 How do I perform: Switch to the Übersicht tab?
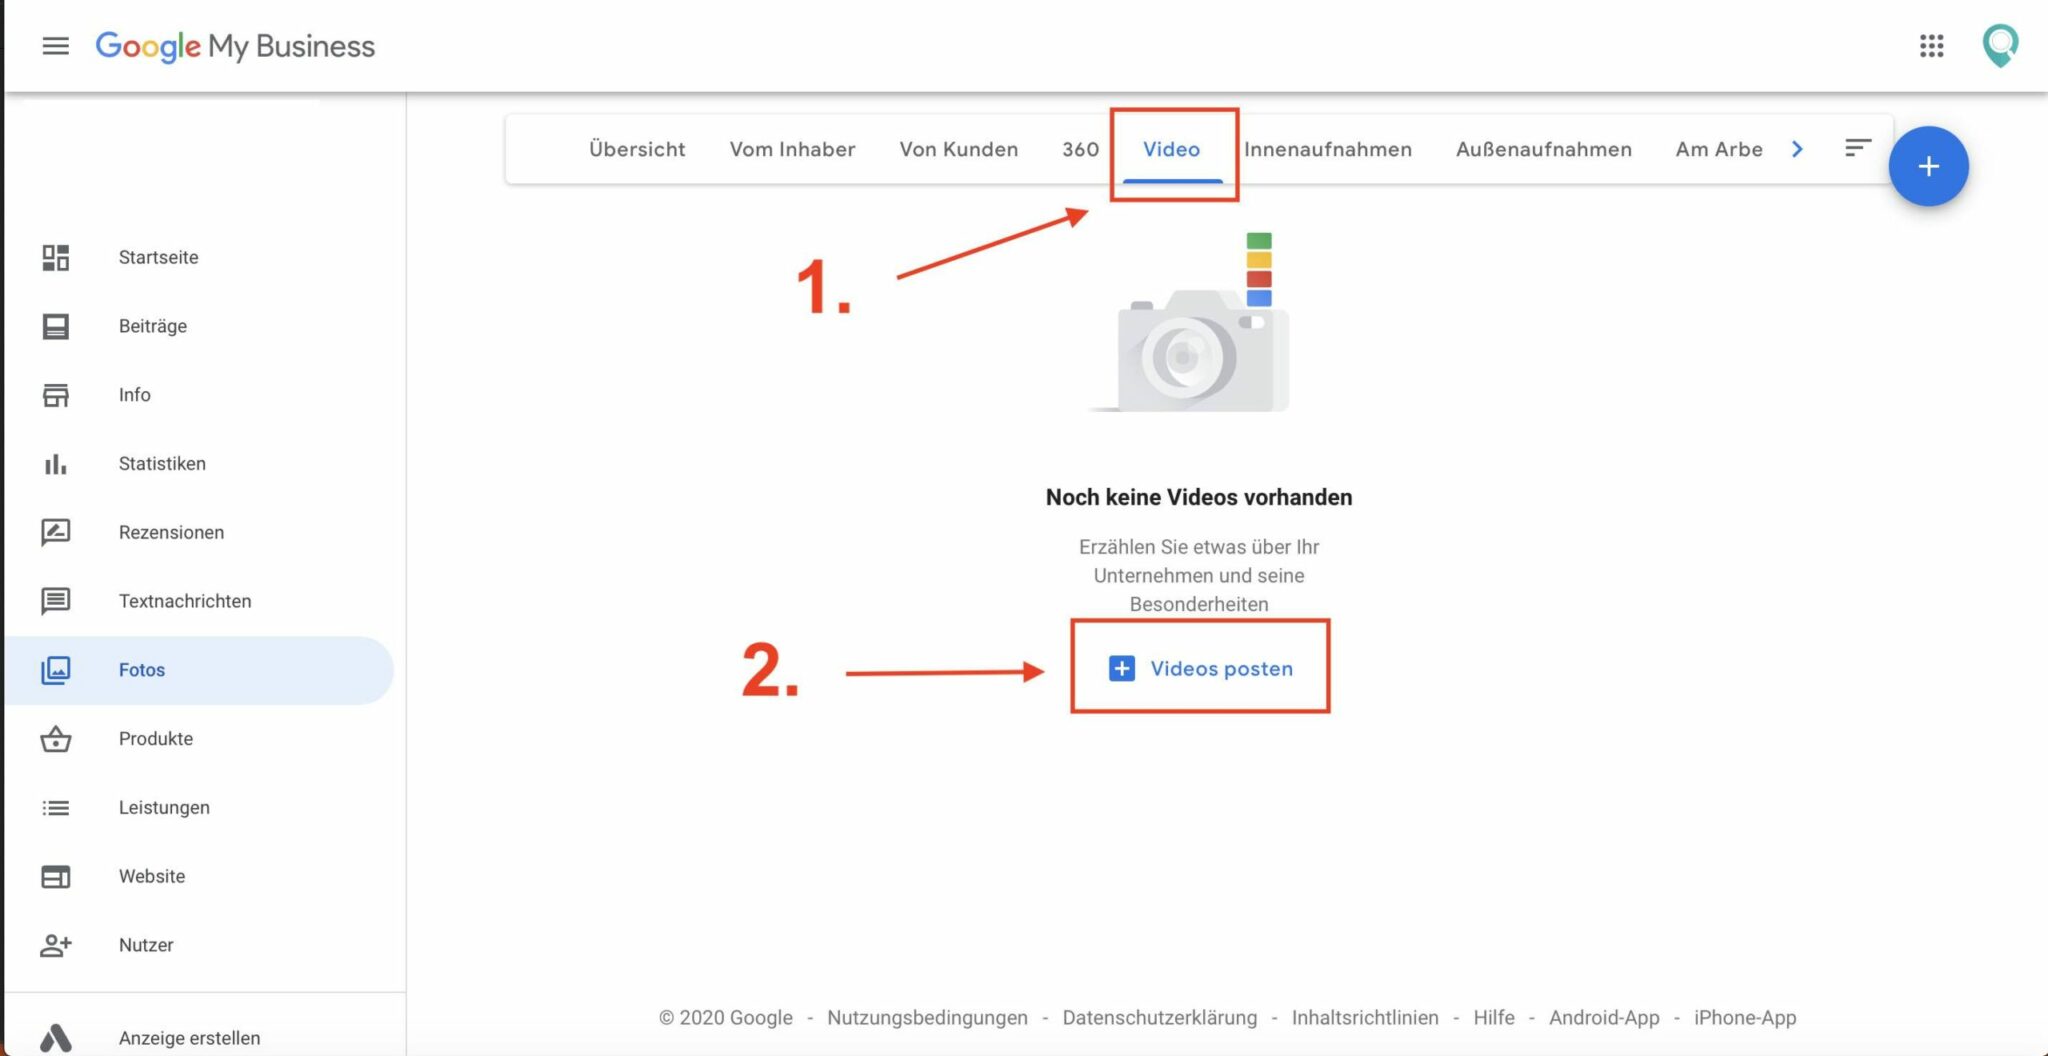[x=637, y=149]
